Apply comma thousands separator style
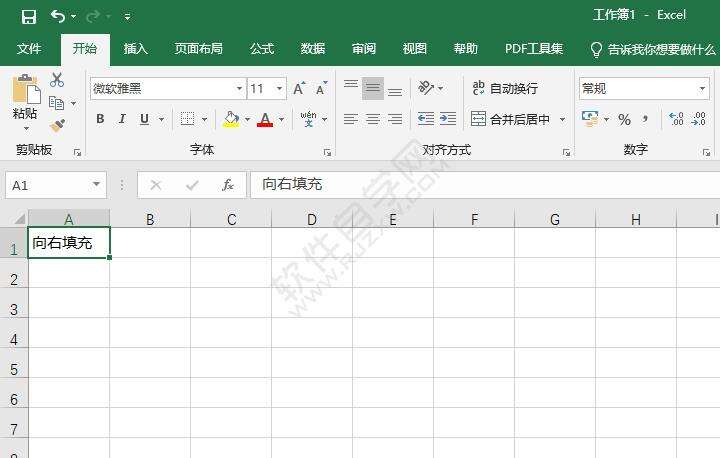 [646, 119]
